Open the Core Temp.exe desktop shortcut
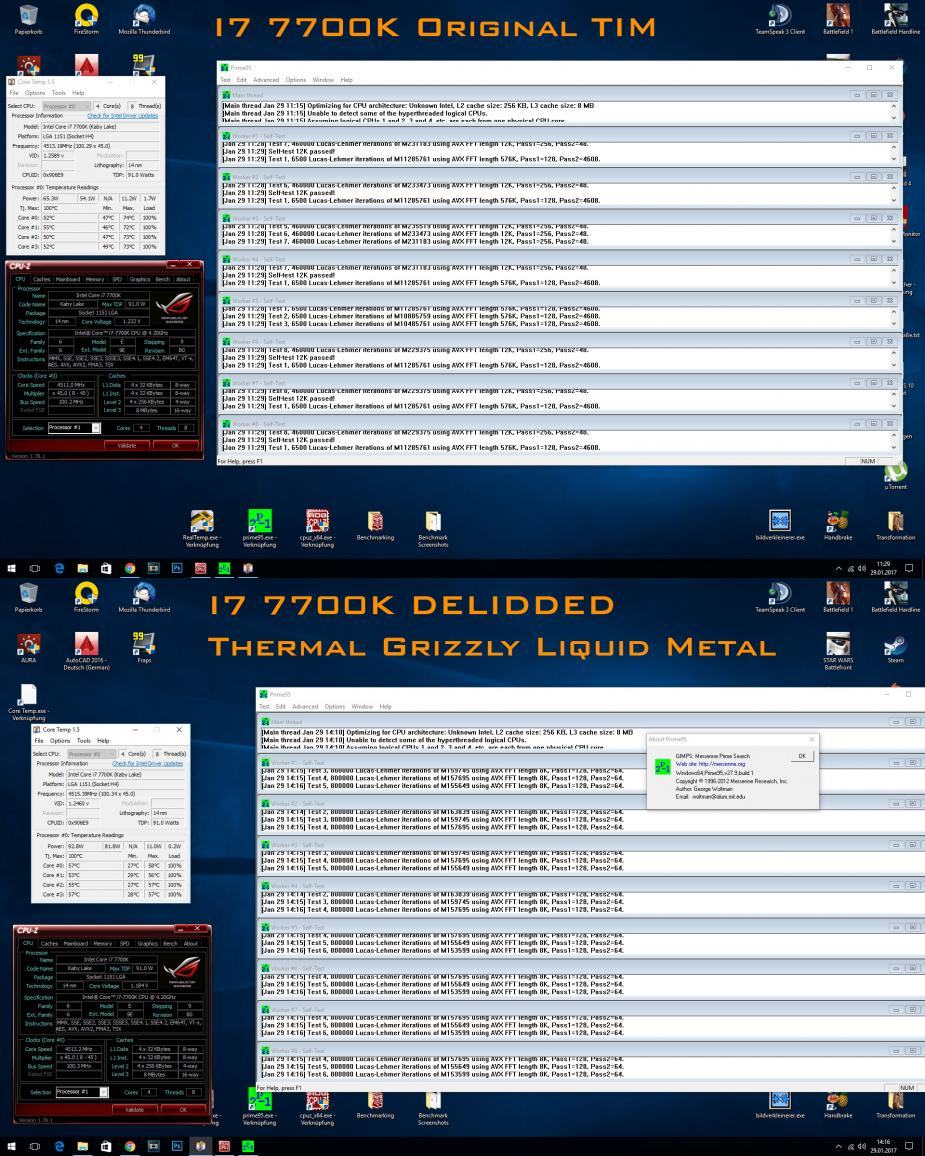This screenshot has height=1156, width=925. pos(28,701)
